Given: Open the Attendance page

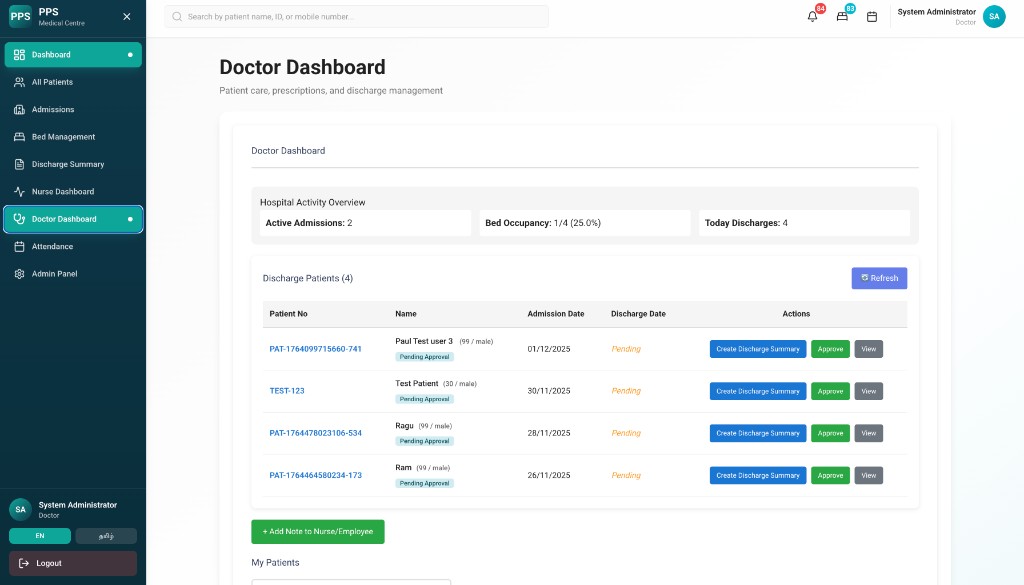Looking at the screenshot, I should pos(73,247).
